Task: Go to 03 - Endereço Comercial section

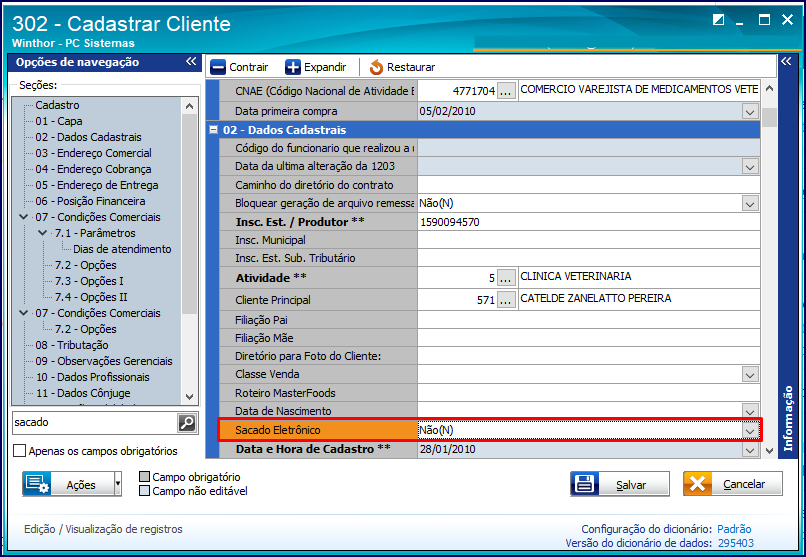Action: pyautogui.click(x=93, y=153)
